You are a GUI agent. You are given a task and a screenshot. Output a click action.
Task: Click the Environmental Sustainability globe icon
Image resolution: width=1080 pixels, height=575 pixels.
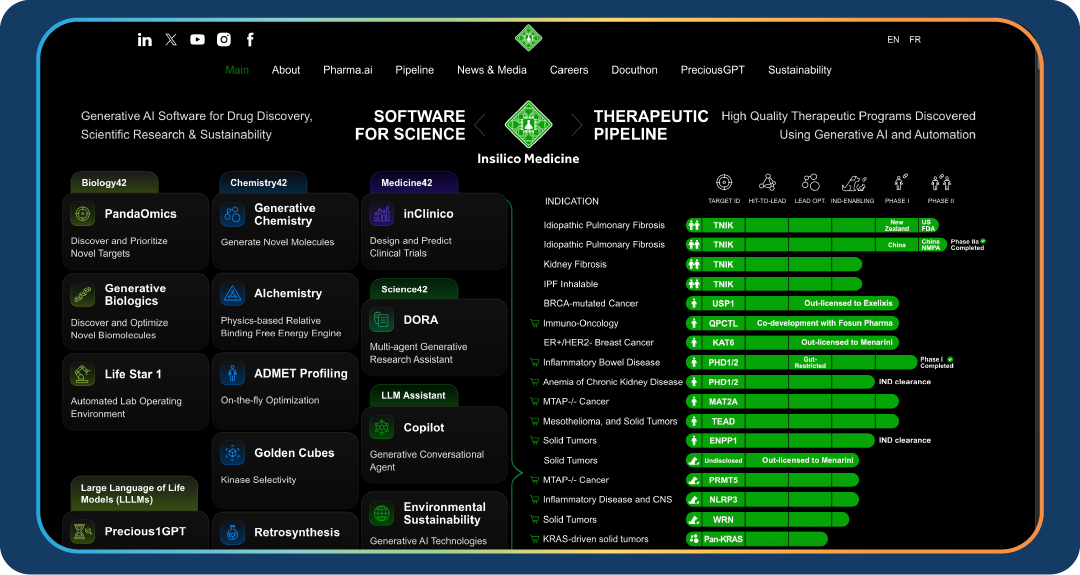(382, 513)
